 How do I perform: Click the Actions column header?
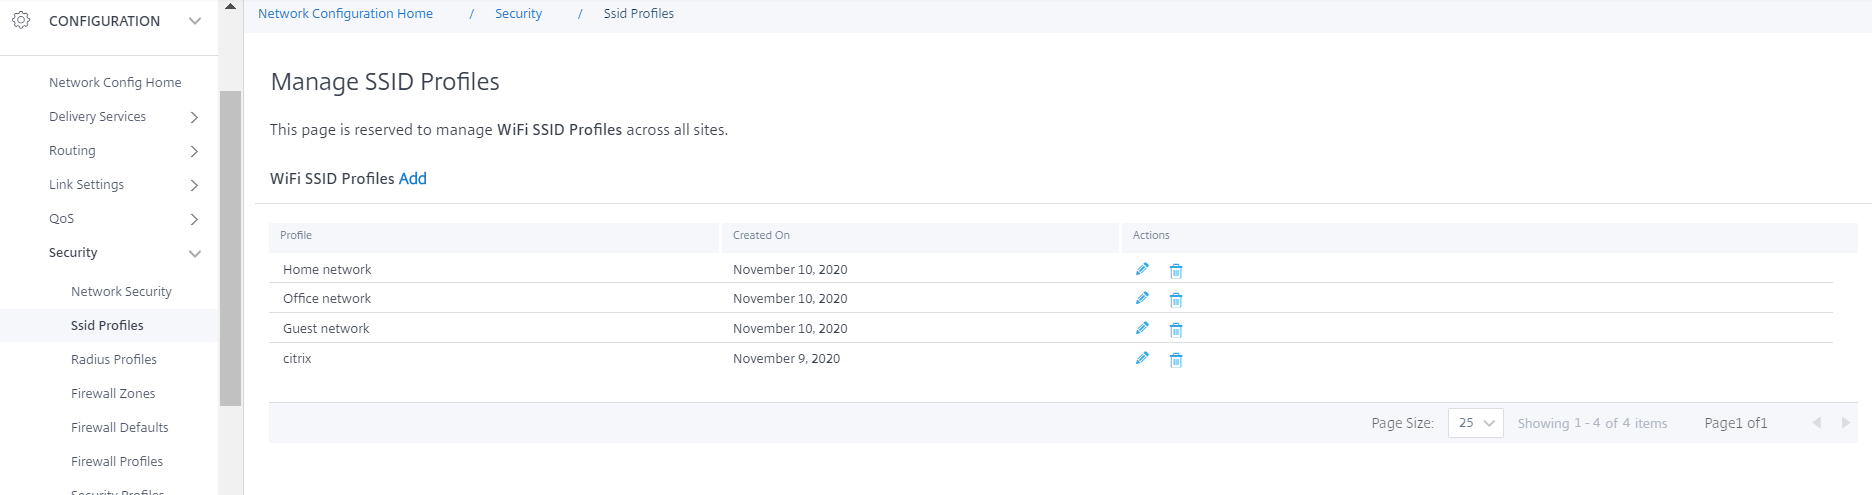(1151, 236)
